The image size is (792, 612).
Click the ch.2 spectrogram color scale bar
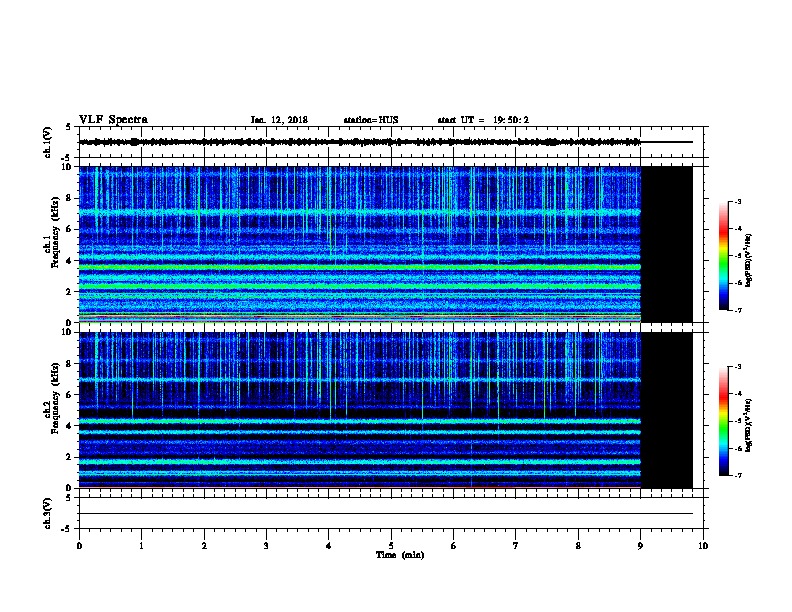pyautogui.click(x=724, y=421)
